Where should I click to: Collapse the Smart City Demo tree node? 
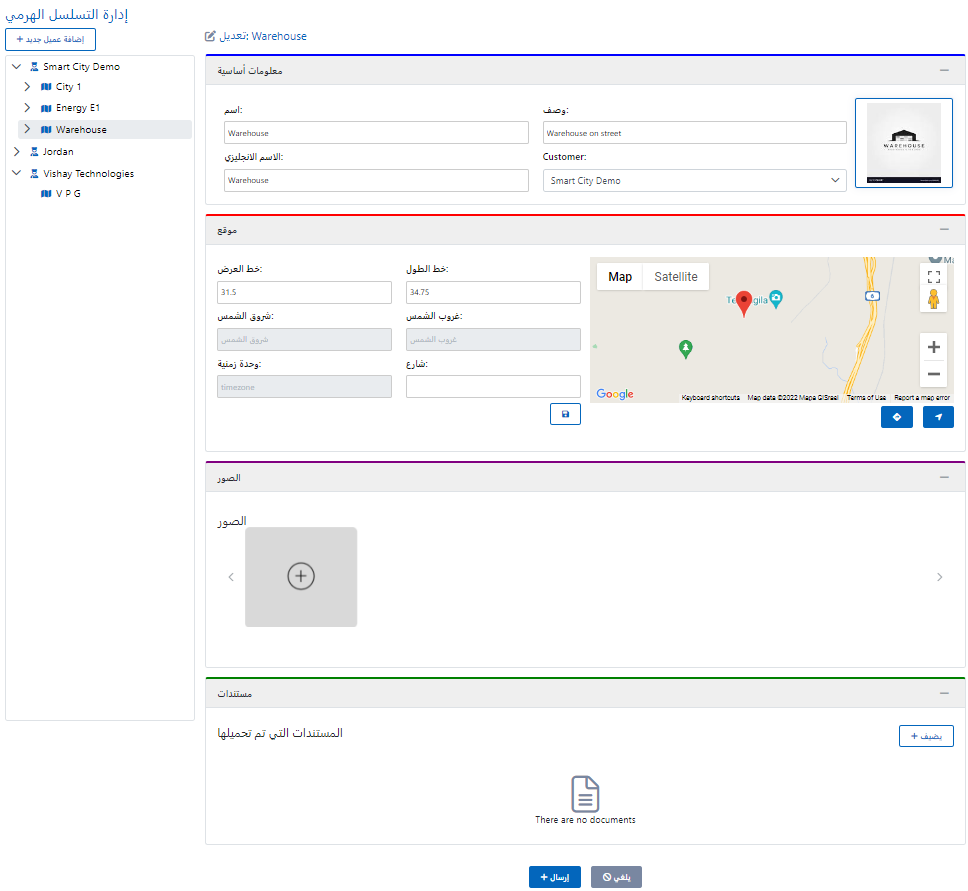[17, 67]
